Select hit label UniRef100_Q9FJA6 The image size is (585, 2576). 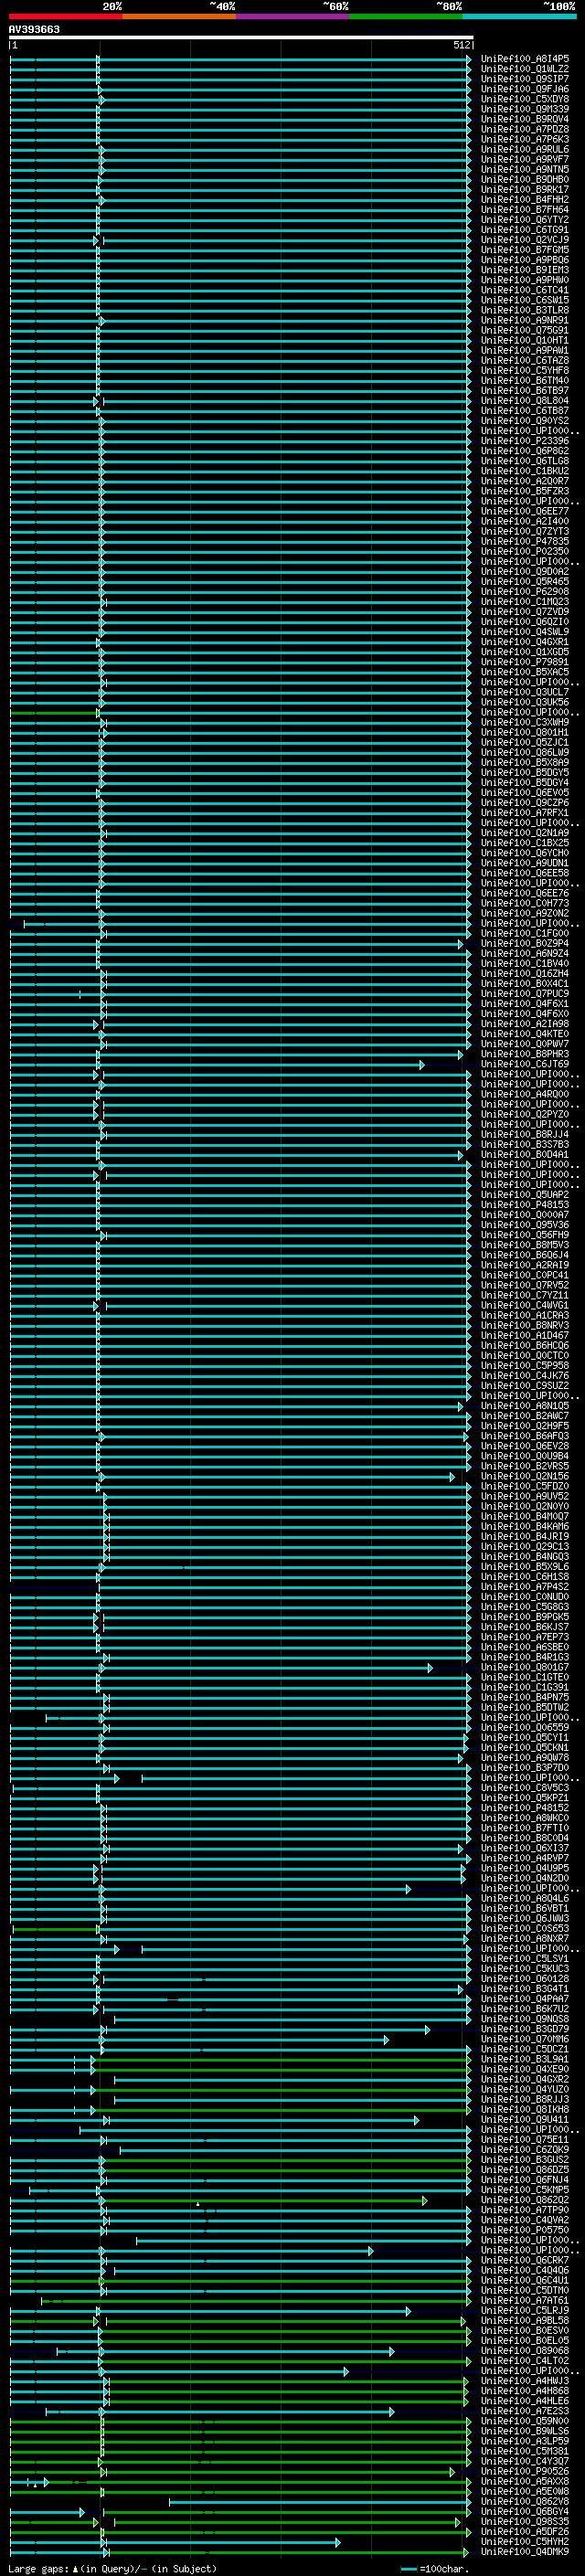coord(525,89)
